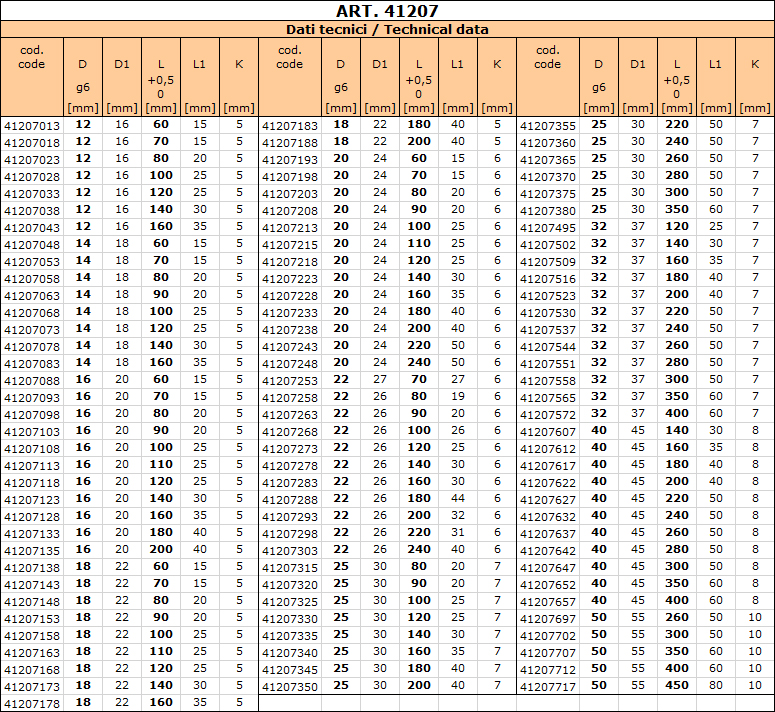Click L1 value 80 in row 41207717

[716, 685]
